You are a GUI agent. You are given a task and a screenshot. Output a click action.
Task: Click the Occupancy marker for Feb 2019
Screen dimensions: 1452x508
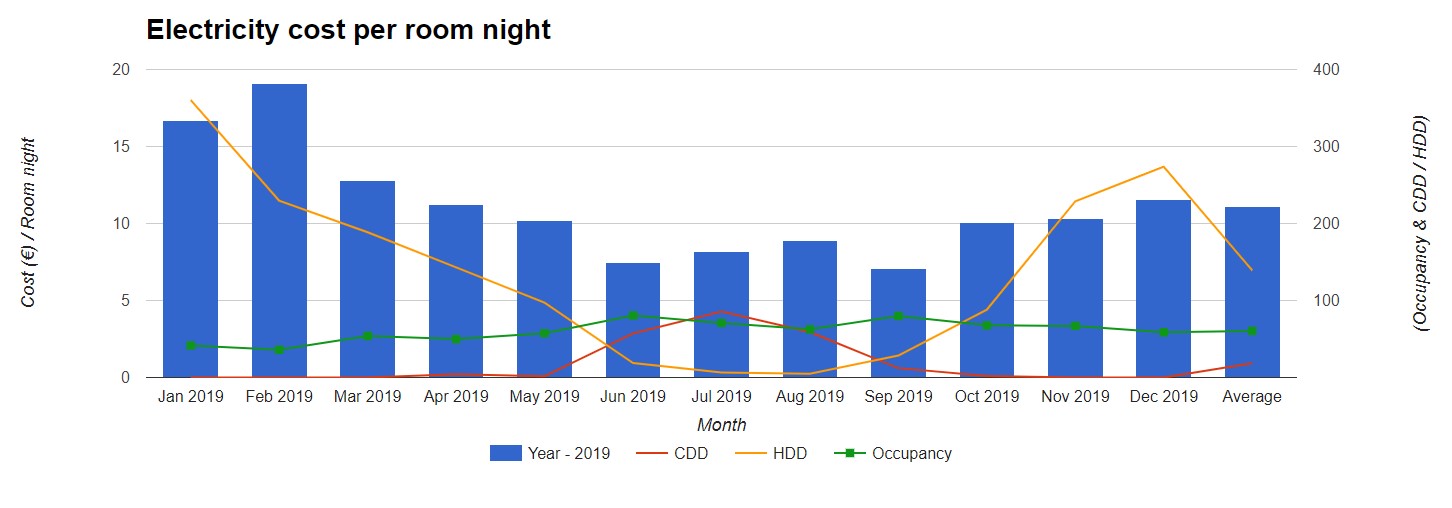(279, 349)
